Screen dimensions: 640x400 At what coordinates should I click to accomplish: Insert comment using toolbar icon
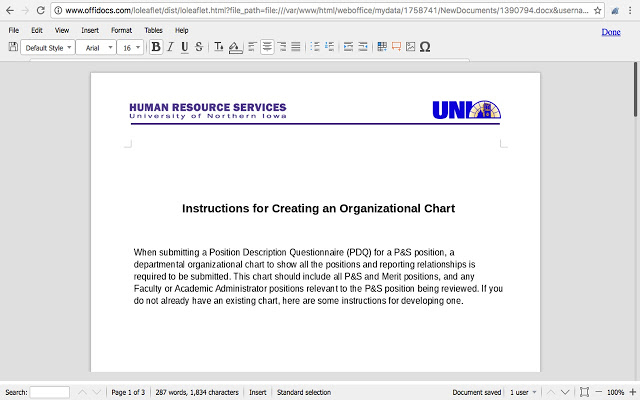pos(396,47)
